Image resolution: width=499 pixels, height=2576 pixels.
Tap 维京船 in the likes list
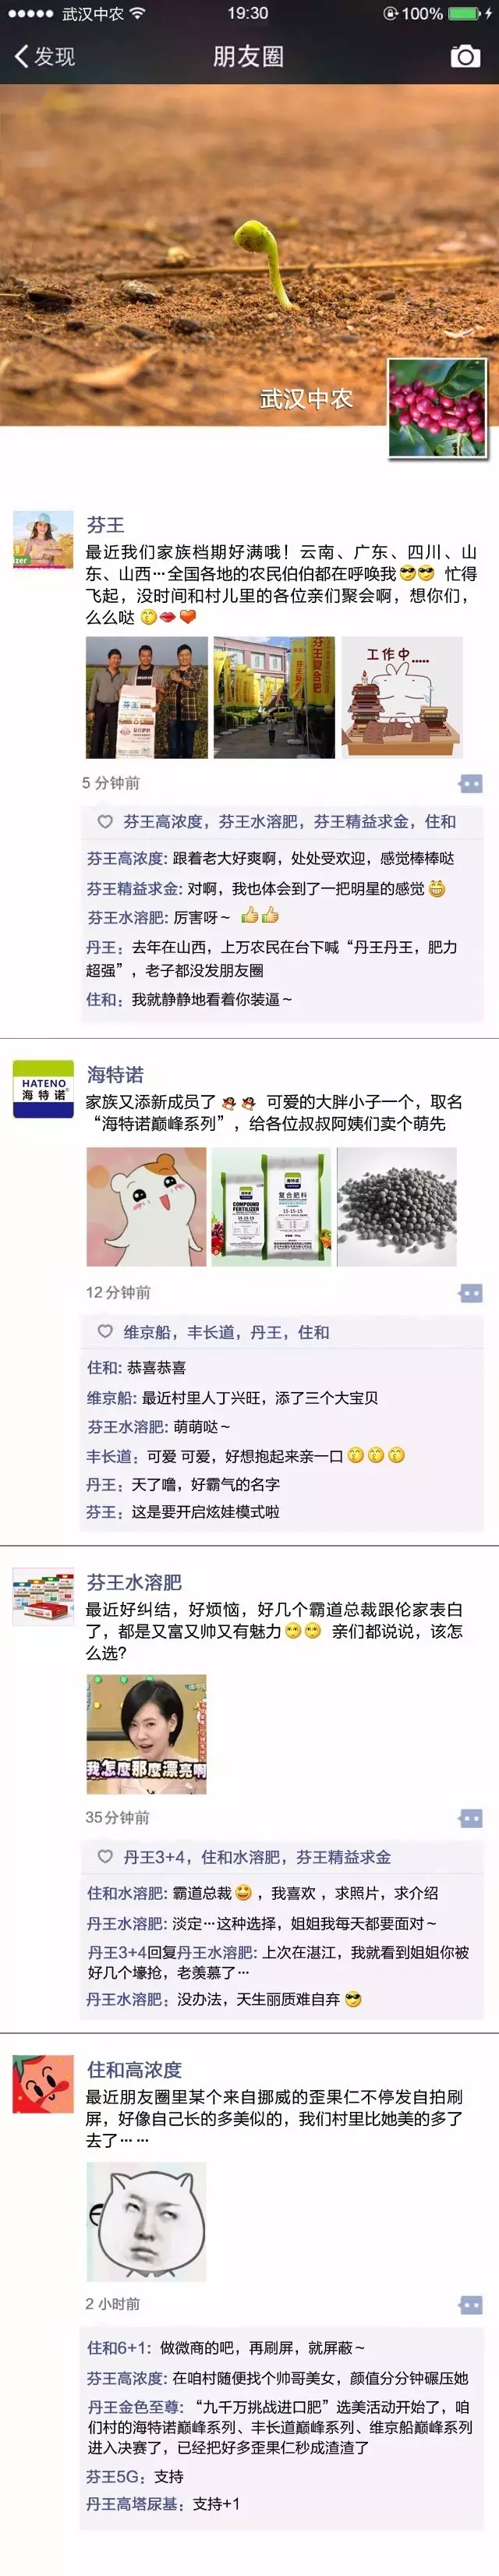147,1332
